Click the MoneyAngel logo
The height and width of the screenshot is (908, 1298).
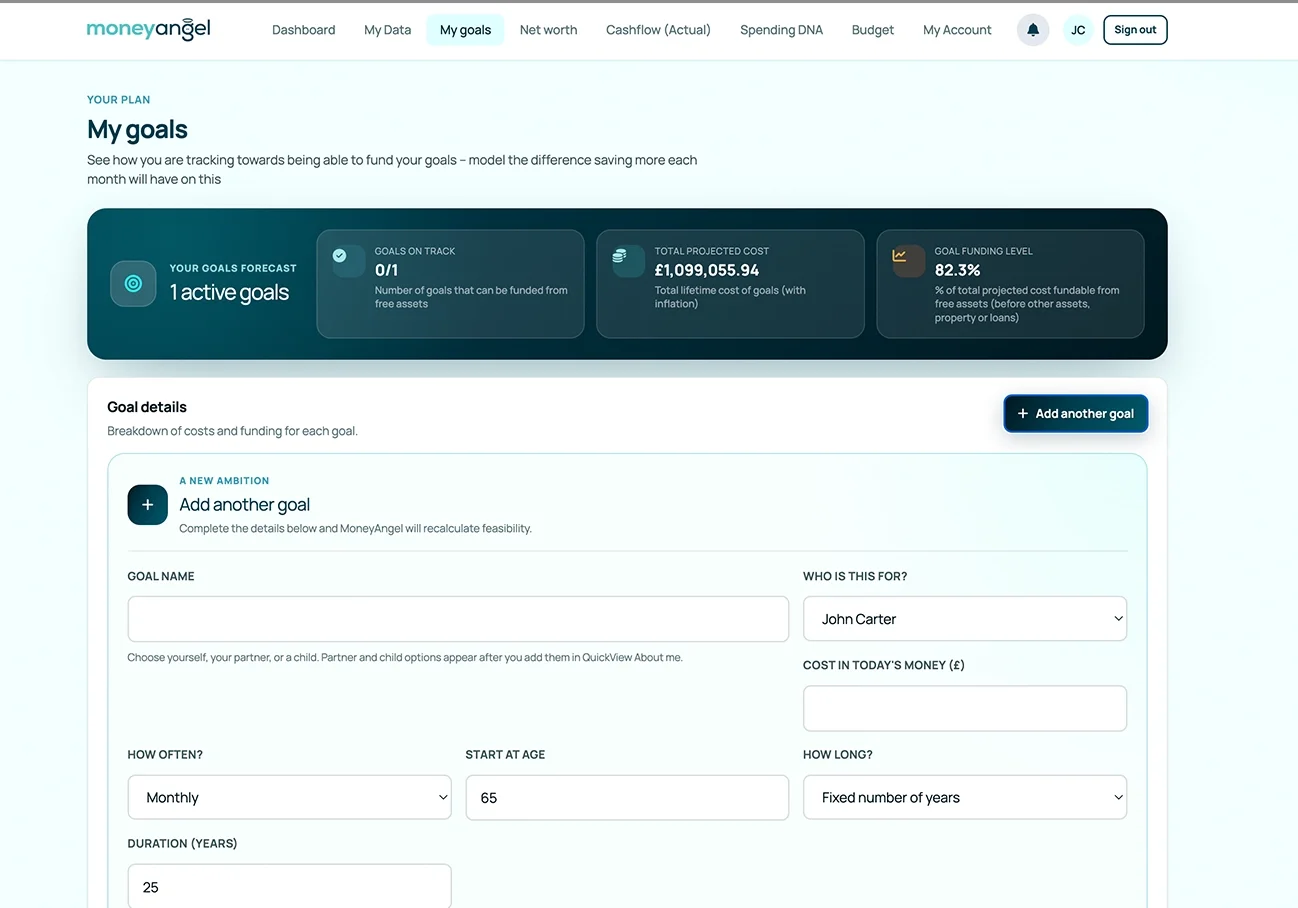(149, 29)
